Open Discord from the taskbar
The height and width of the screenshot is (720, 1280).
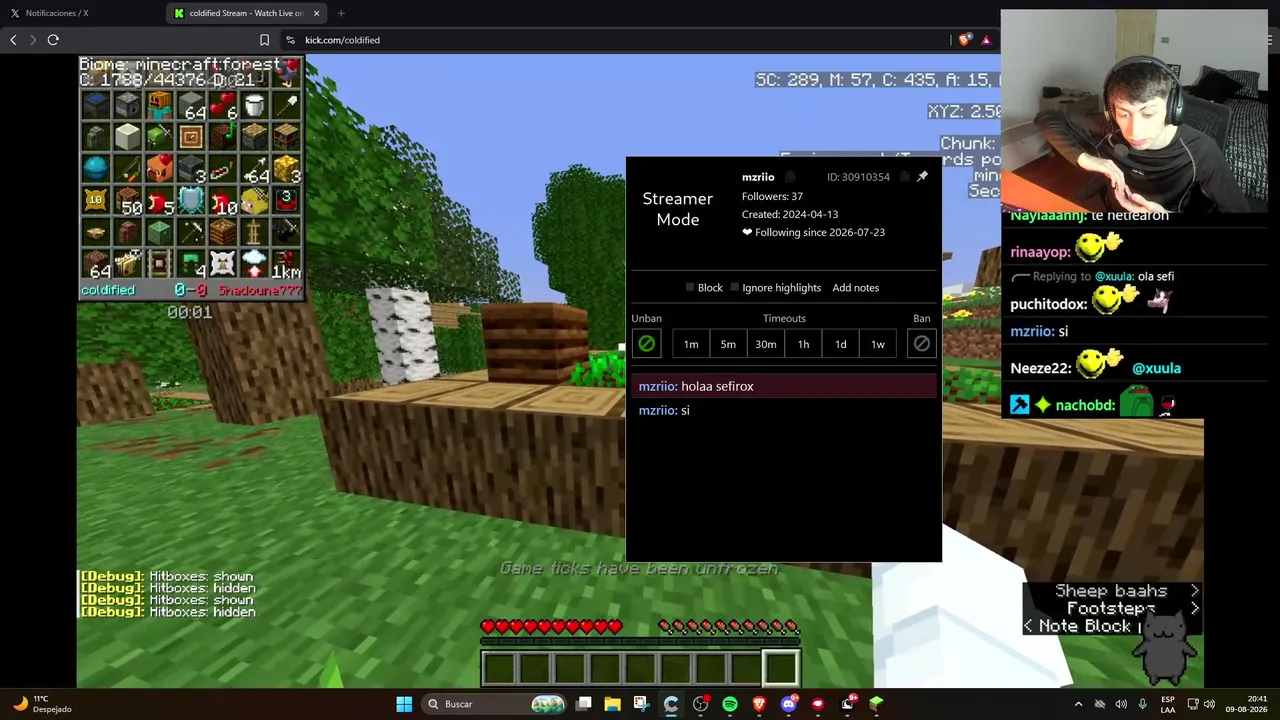[x=789, y=704]
